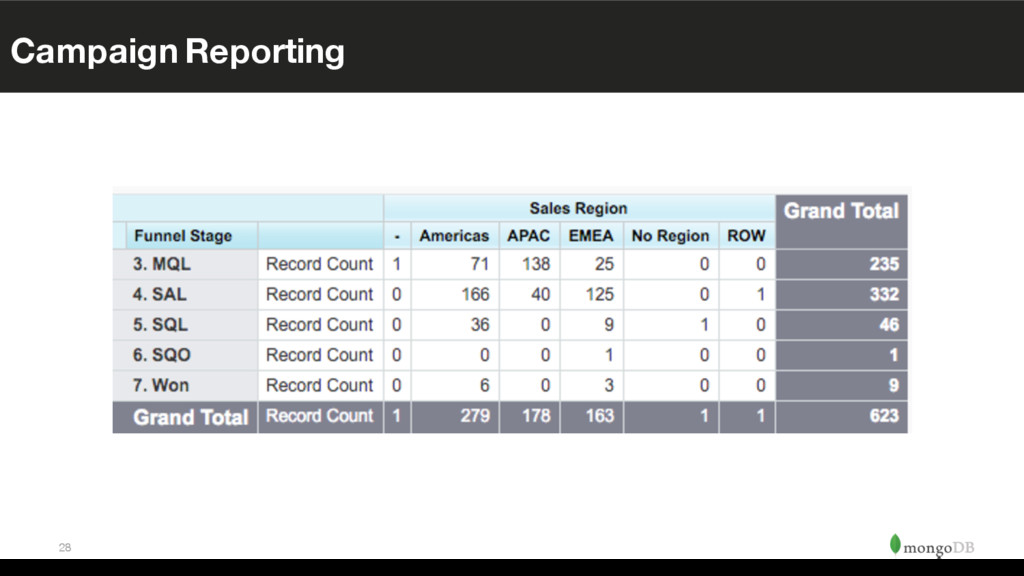Select SAL No Region value 0
Viewport: 1024px width, 576px height.
[705, 295]
